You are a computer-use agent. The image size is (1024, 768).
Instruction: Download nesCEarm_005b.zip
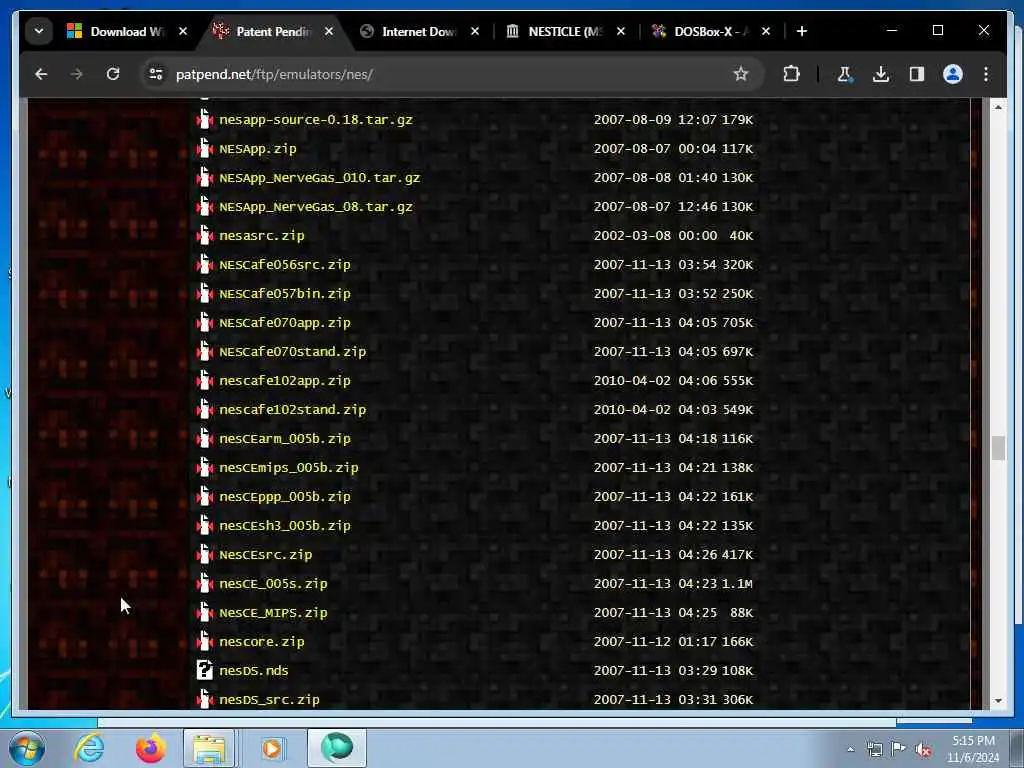point(285,438)
